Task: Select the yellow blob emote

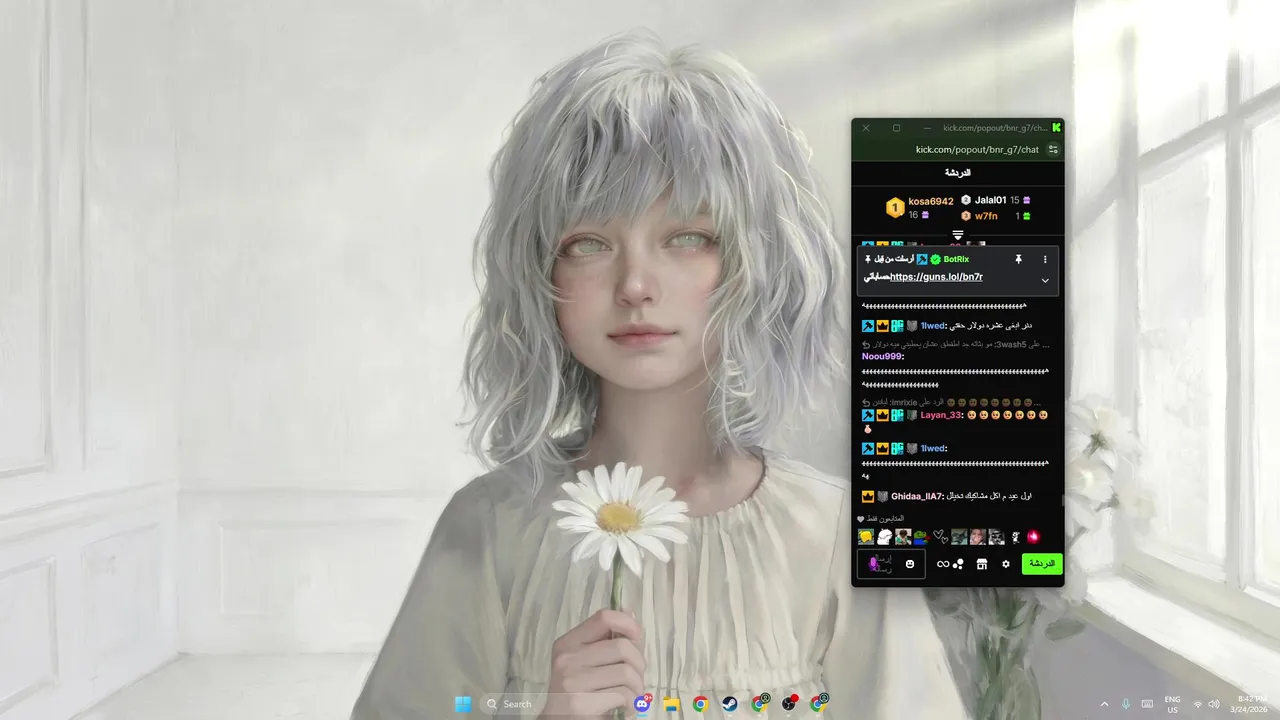Action: [866, 537]
